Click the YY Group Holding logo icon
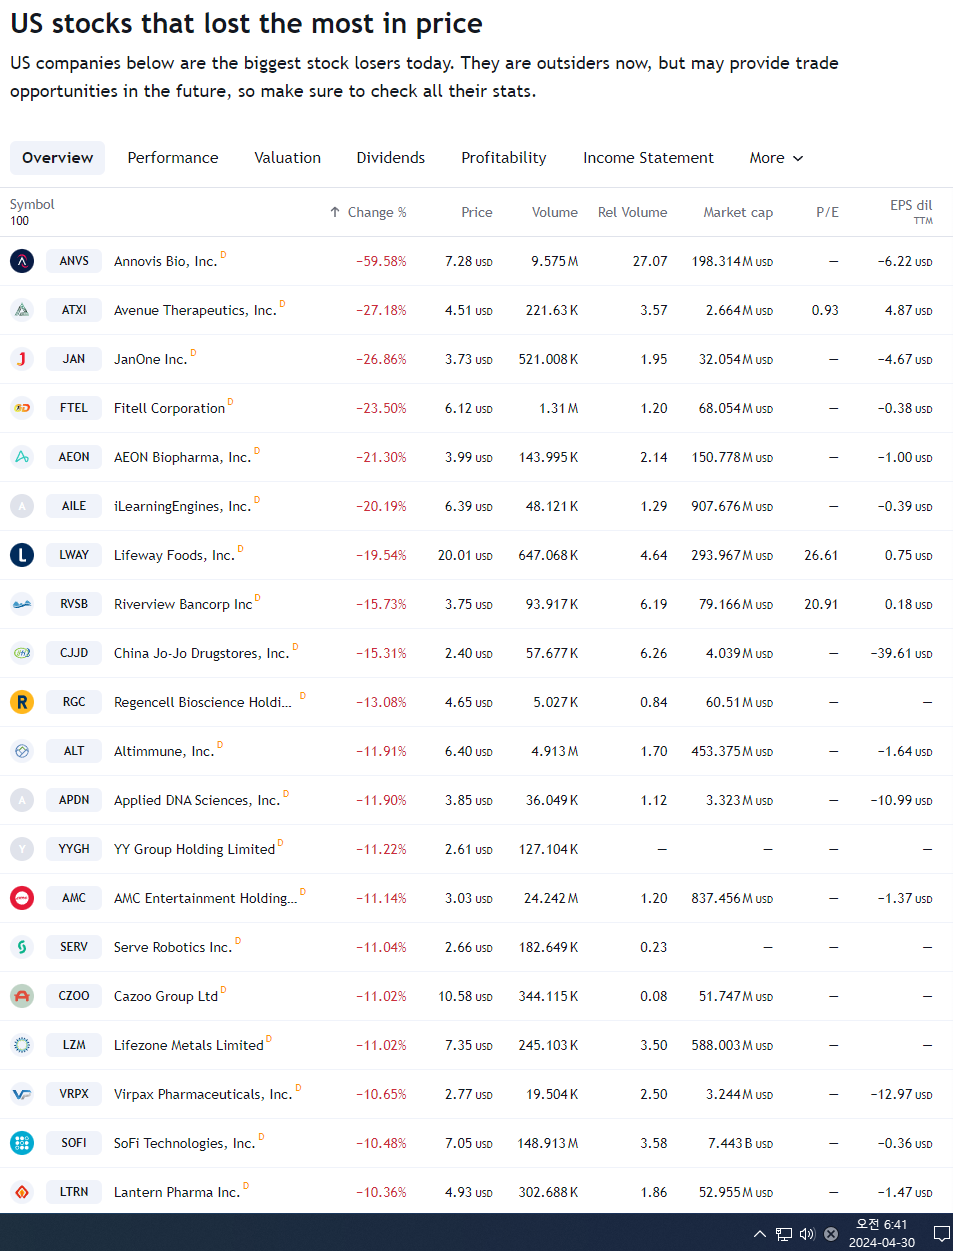The height and width of the screenshot is (1251, 953). pos(22,849)
